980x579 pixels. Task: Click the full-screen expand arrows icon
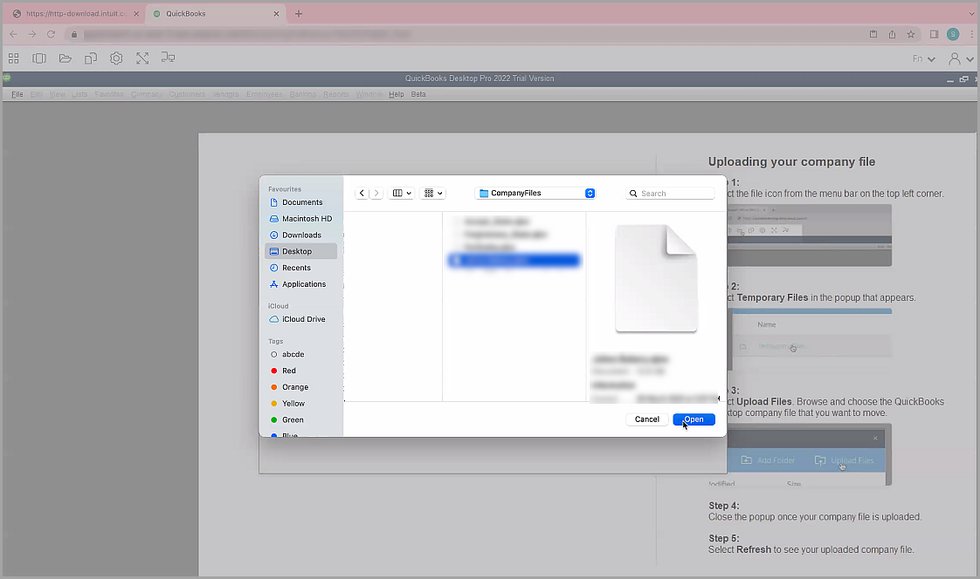tap(142, 59)
